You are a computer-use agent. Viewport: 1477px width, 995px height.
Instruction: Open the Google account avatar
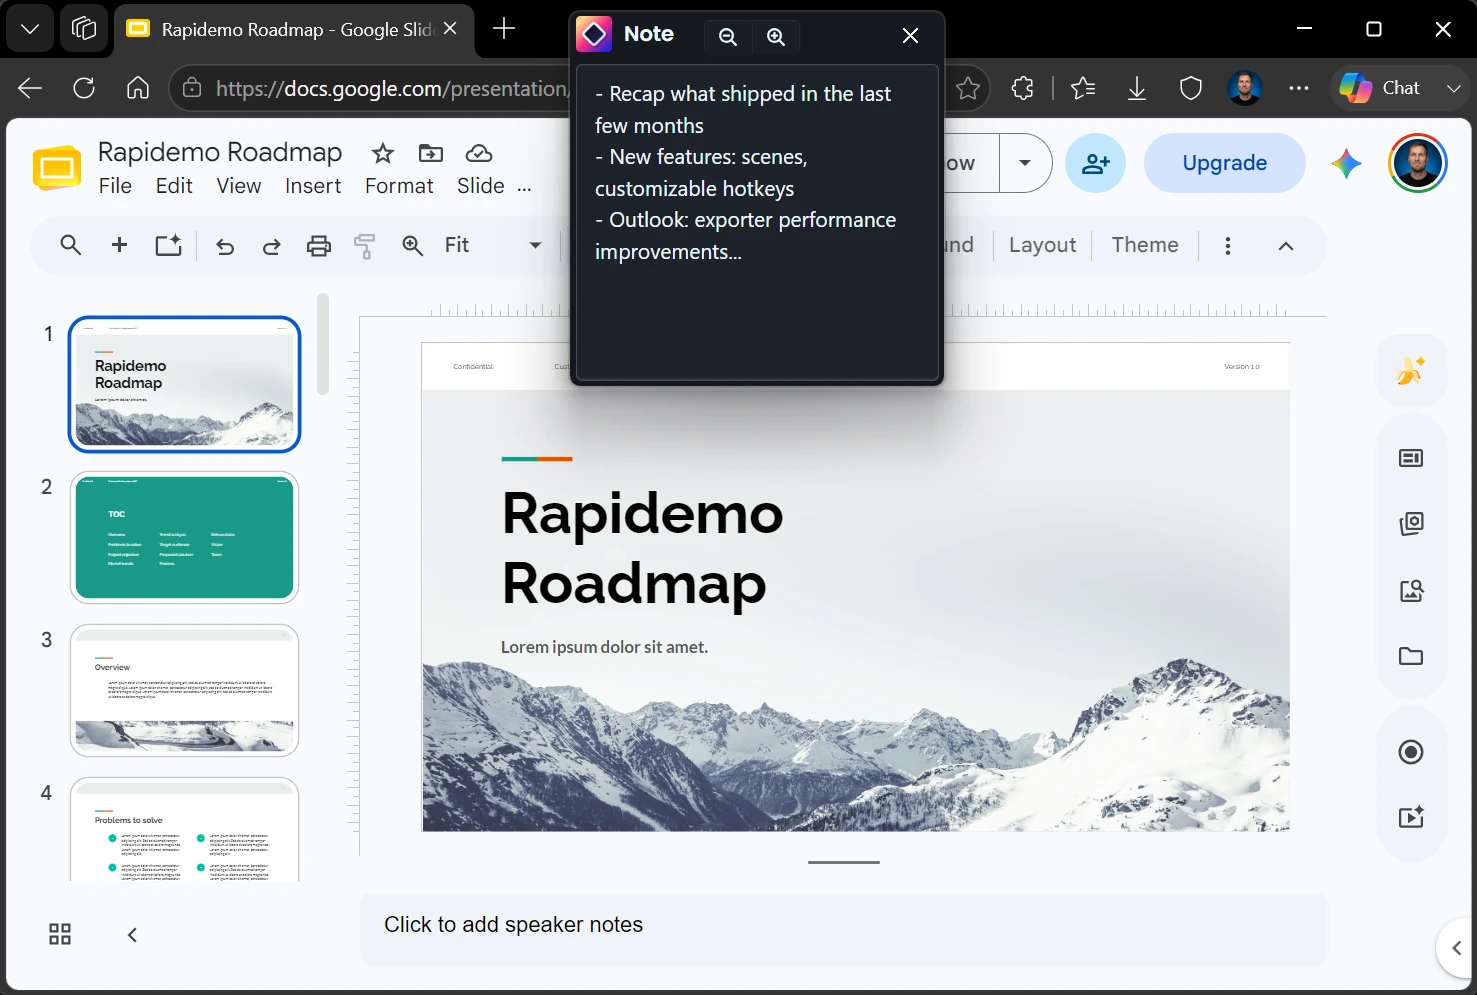point(1418,163)
